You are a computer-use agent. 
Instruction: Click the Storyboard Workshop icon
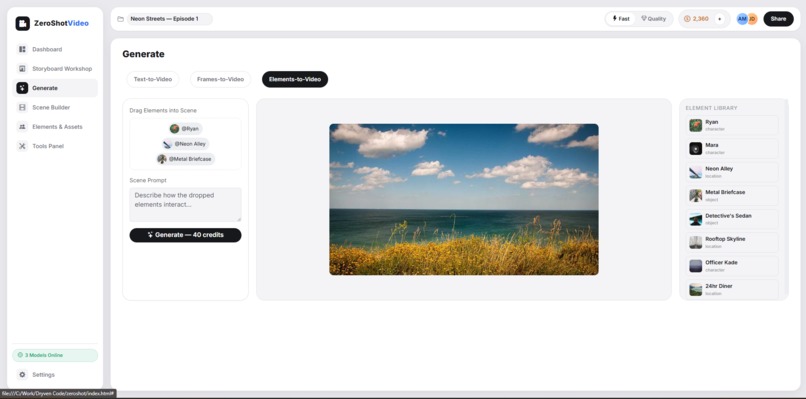(22, 68)
